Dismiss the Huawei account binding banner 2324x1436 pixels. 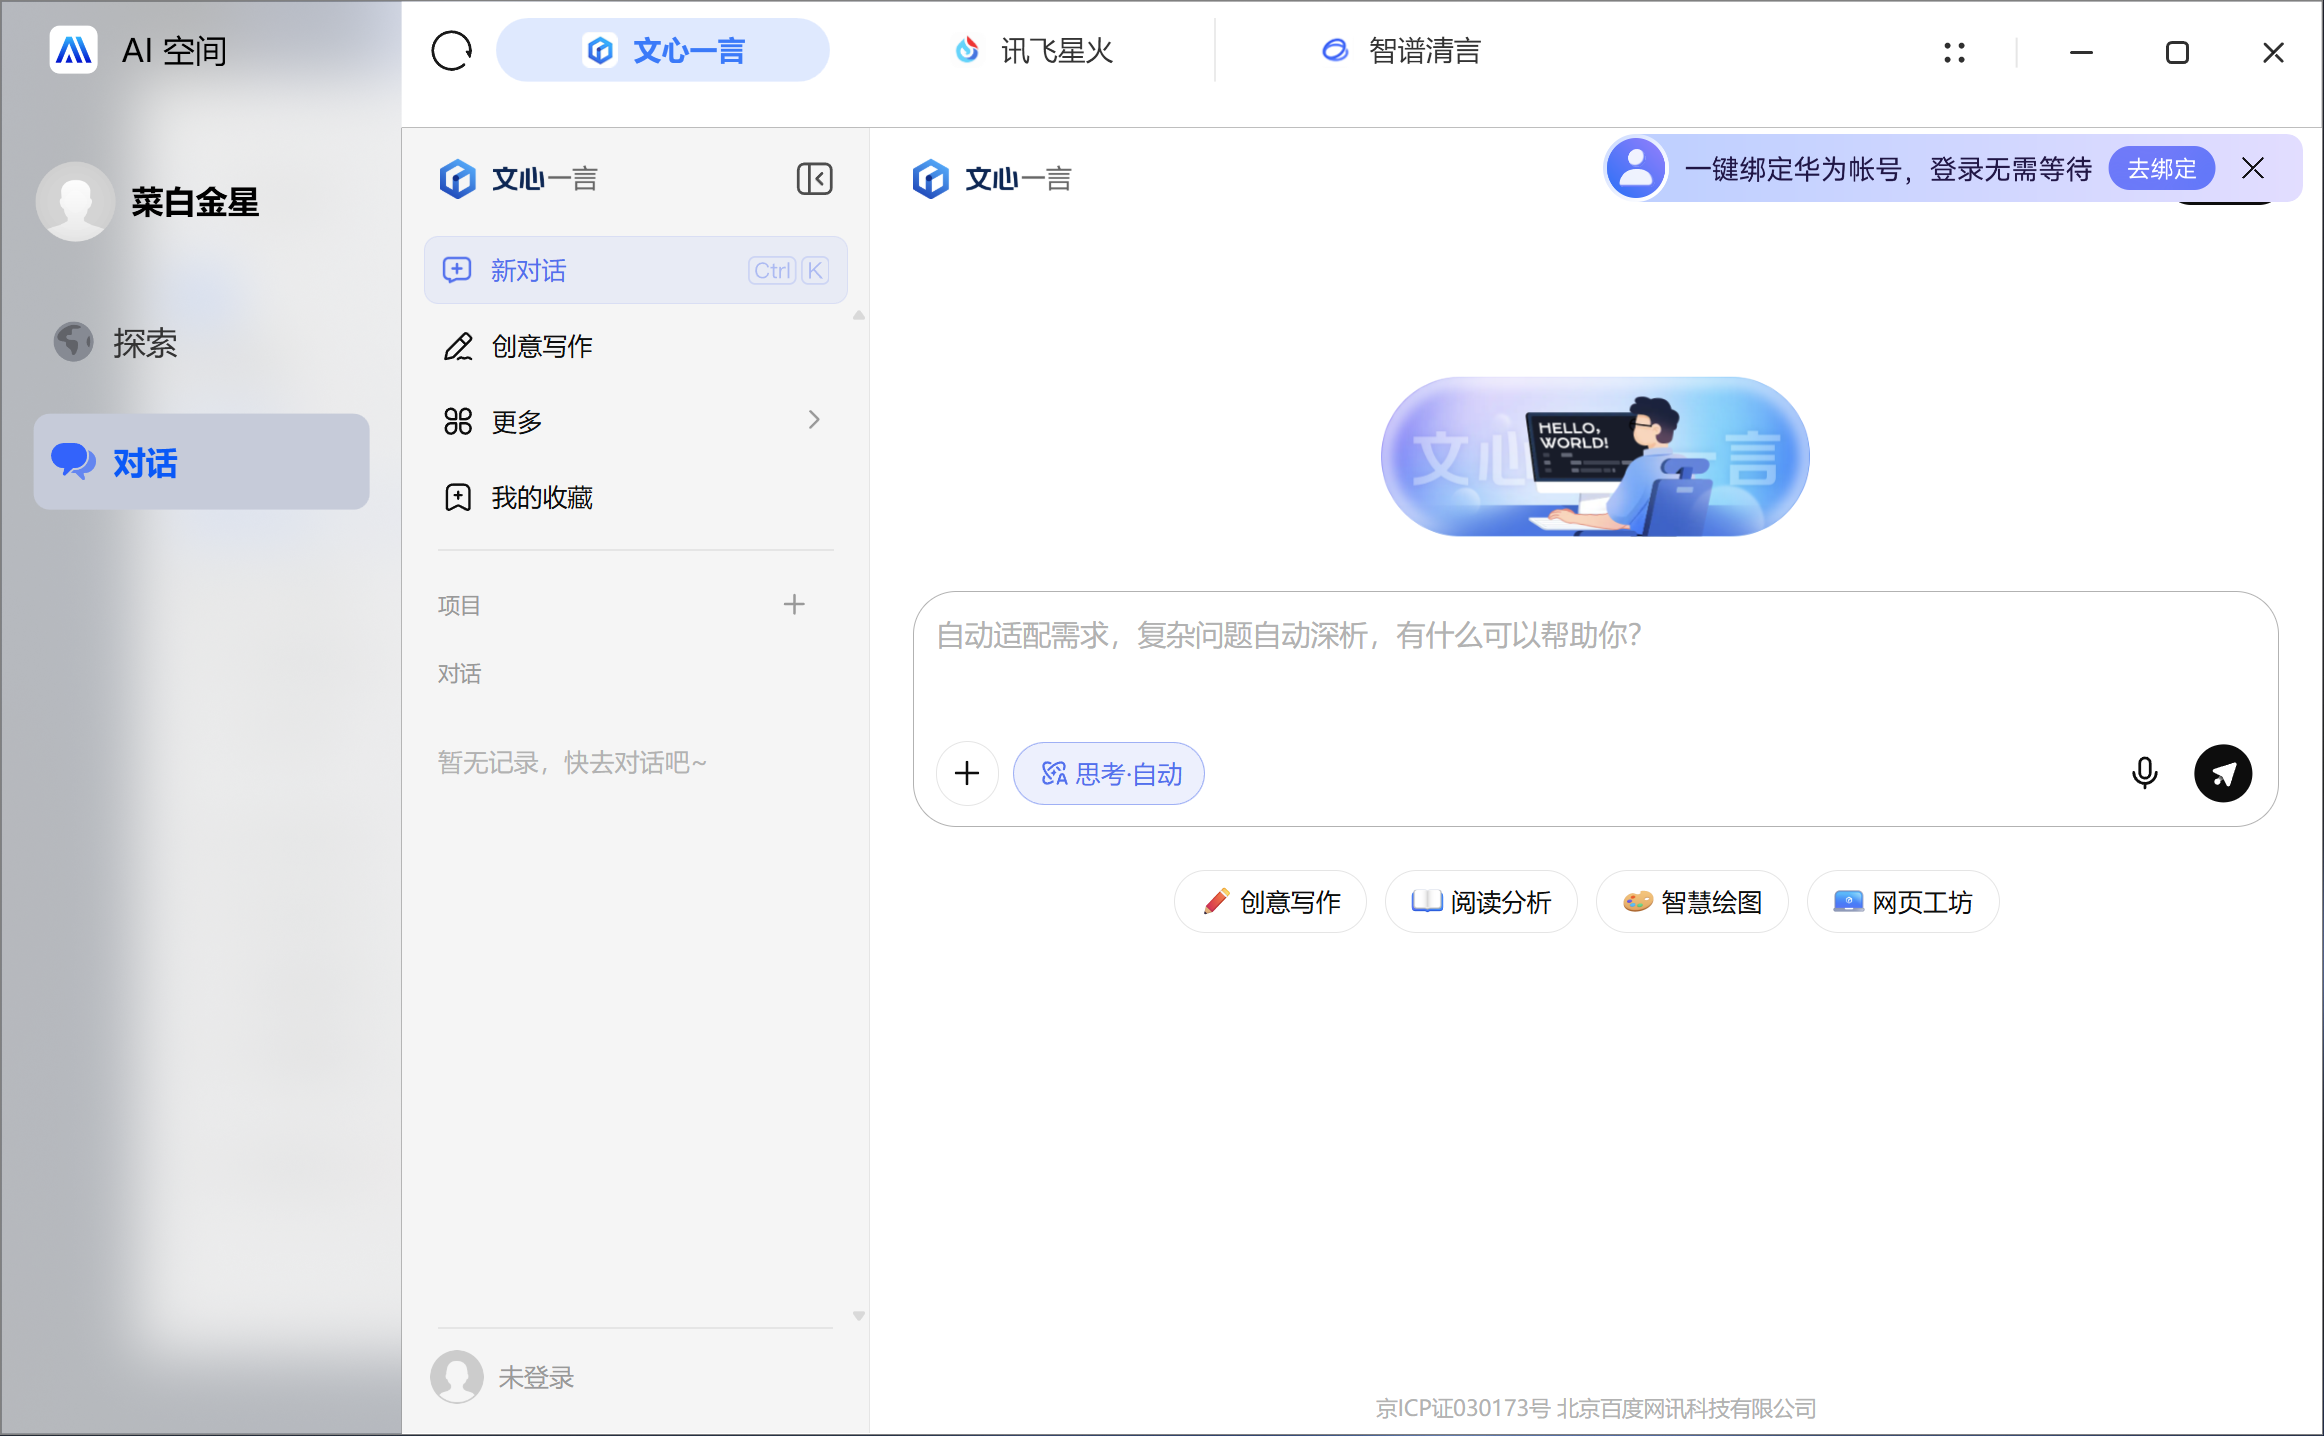click(x=2253, y=168)
